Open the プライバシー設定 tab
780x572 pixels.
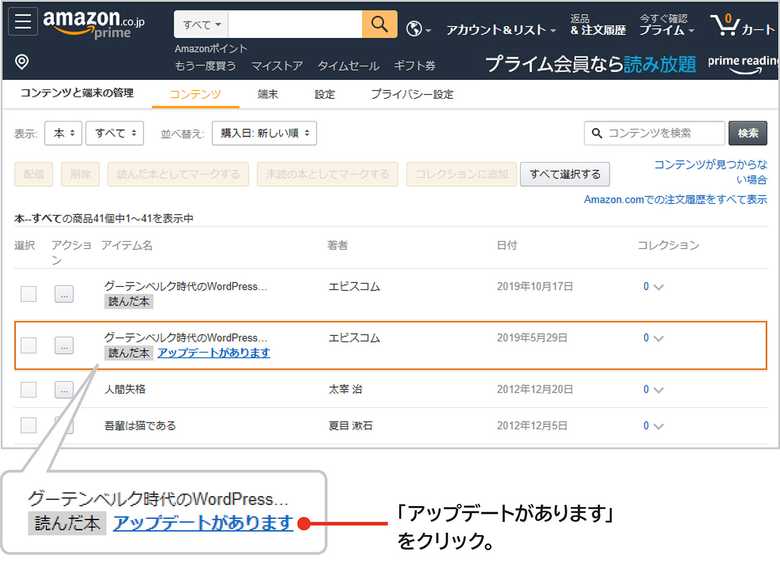[412, 94]
